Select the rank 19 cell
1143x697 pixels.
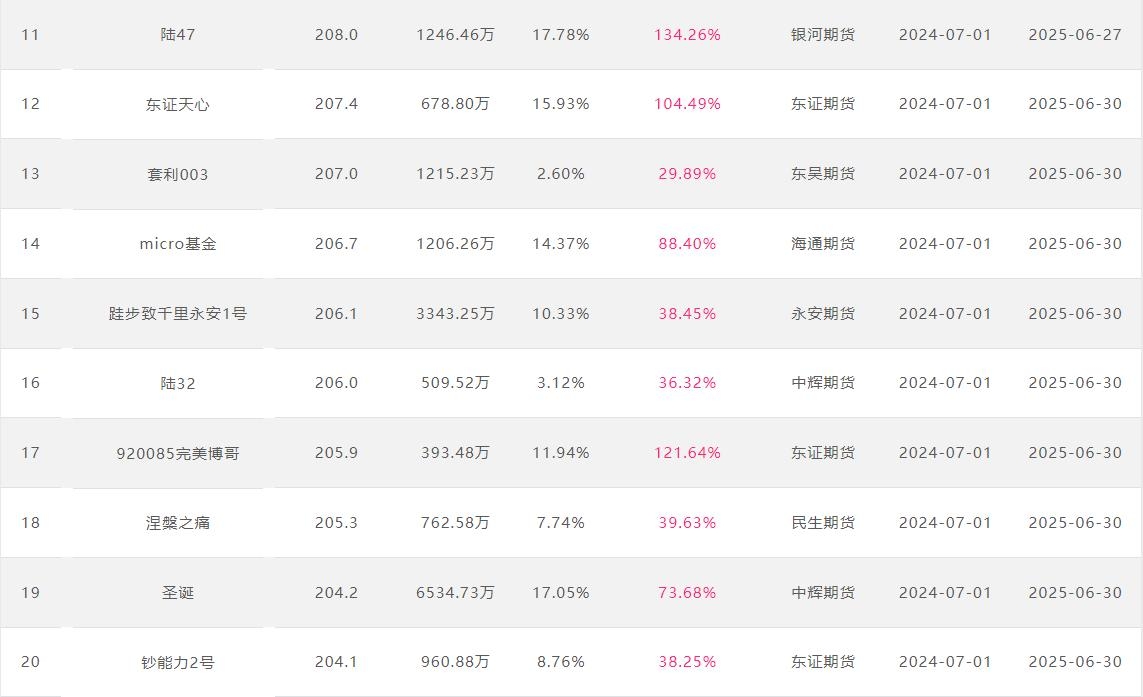[x=31, y=593]
